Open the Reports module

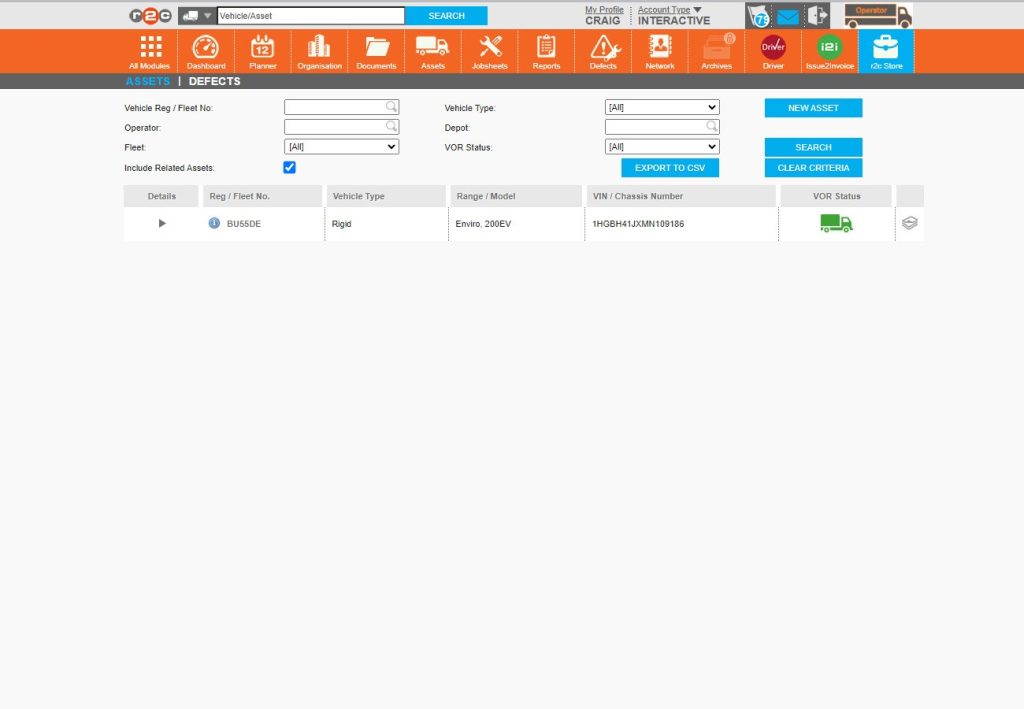[546, 50]
